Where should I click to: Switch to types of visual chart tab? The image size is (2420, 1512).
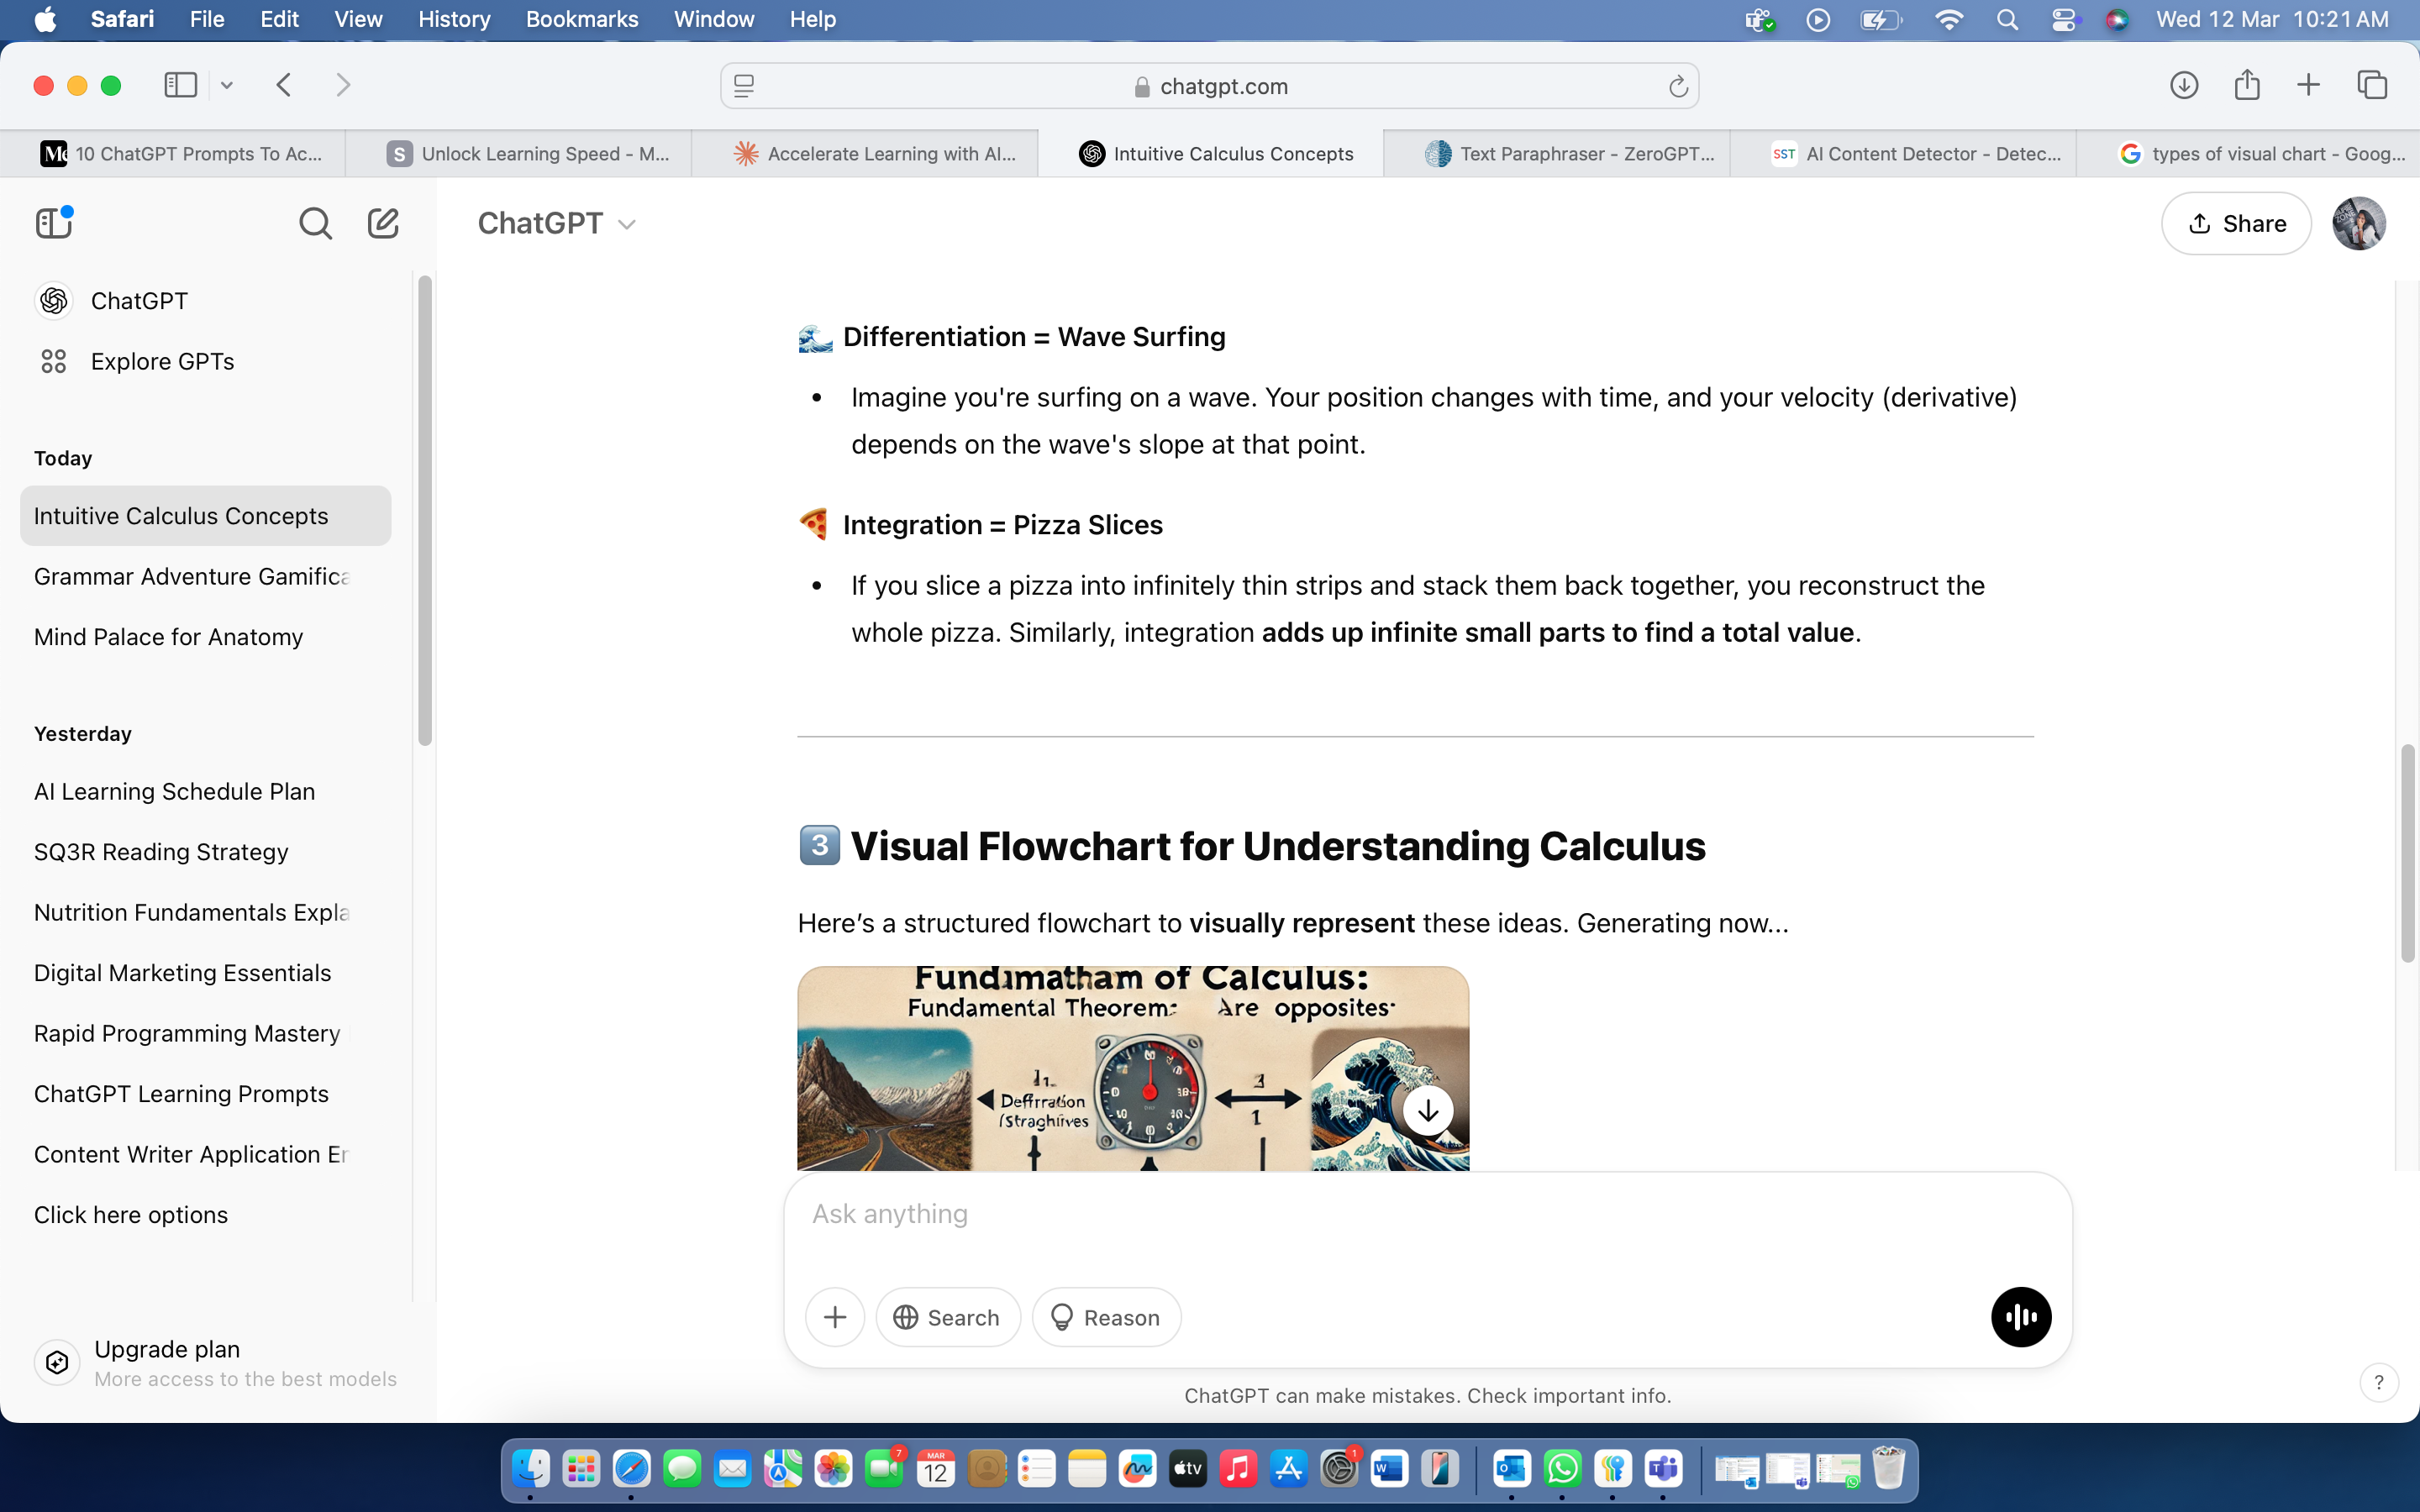point(2248,153)
